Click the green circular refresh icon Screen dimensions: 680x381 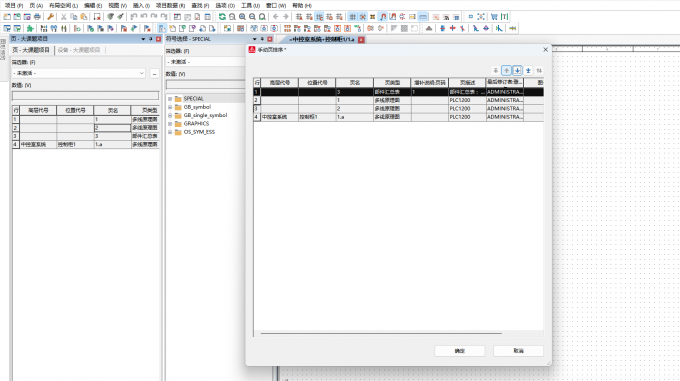(222, 17)
